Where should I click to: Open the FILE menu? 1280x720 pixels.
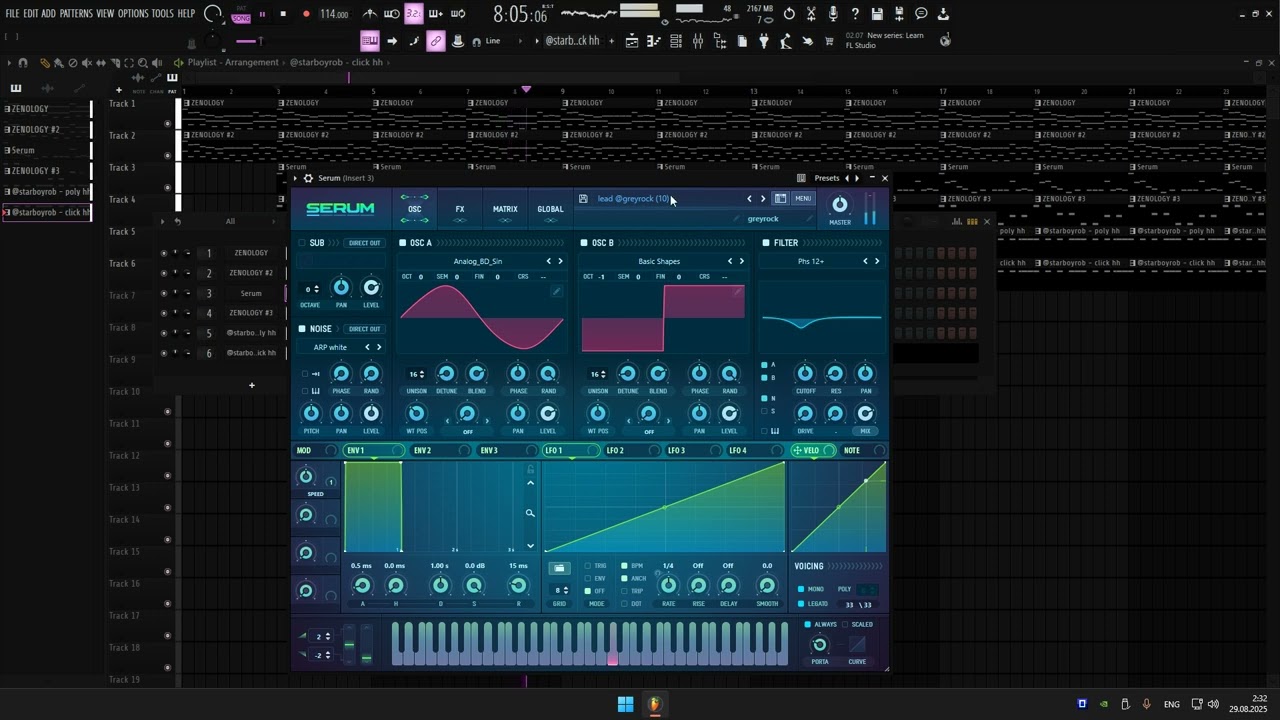click(12, 14)
